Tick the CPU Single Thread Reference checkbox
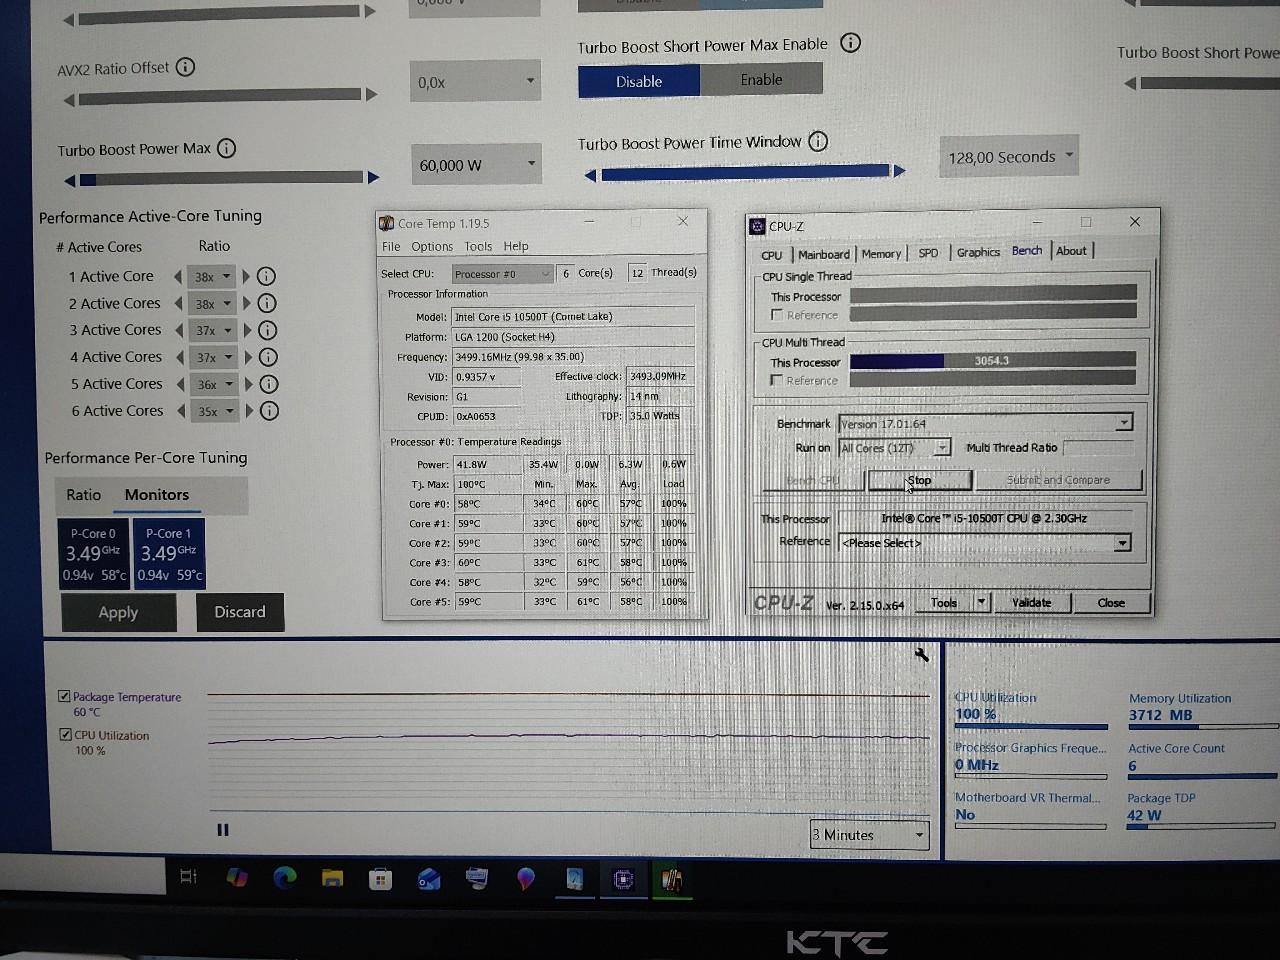The height and width of the screenshot is (960, 1280). tap(777, 315)
